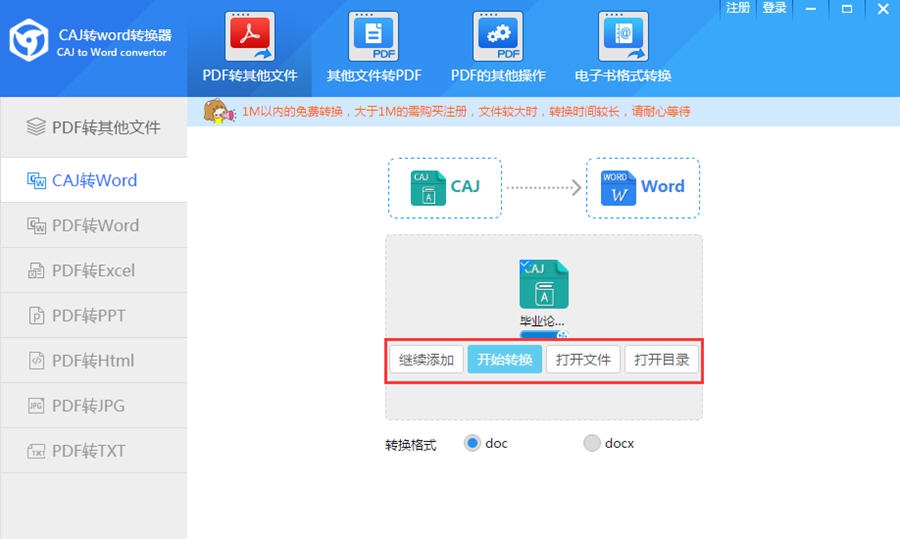Maximize the converter window
900x539 pixels.
point(847,9)
